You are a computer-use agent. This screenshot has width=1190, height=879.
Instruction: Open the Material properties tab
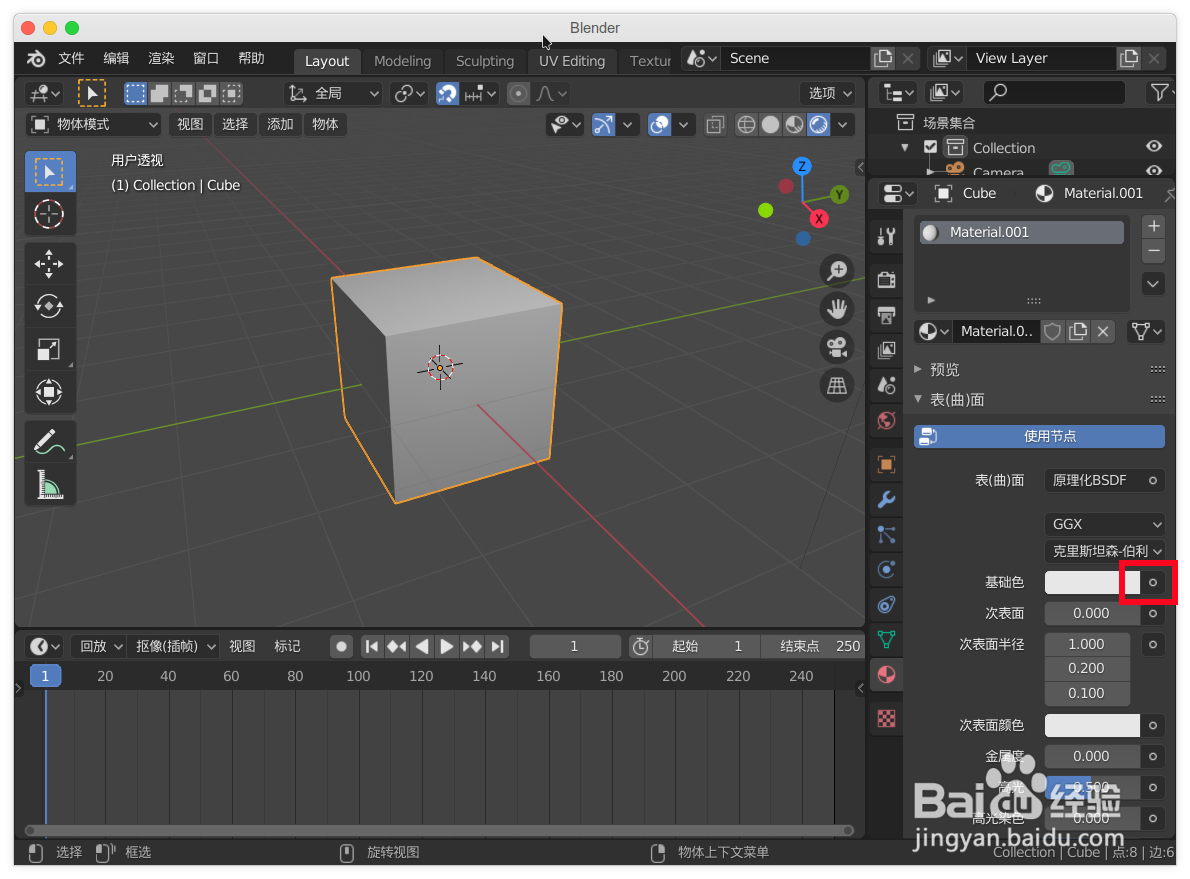886,675
